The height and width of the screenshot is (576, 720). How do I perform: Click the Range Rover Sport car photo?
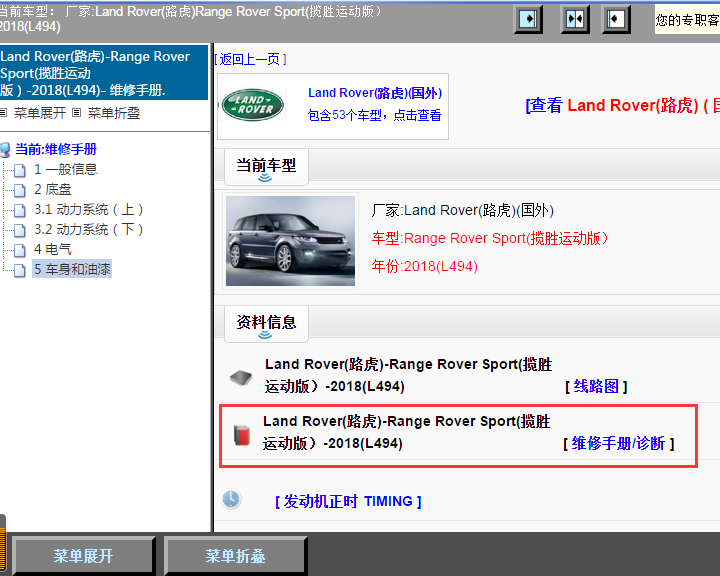pyautogui.click(x=290, y=241)
